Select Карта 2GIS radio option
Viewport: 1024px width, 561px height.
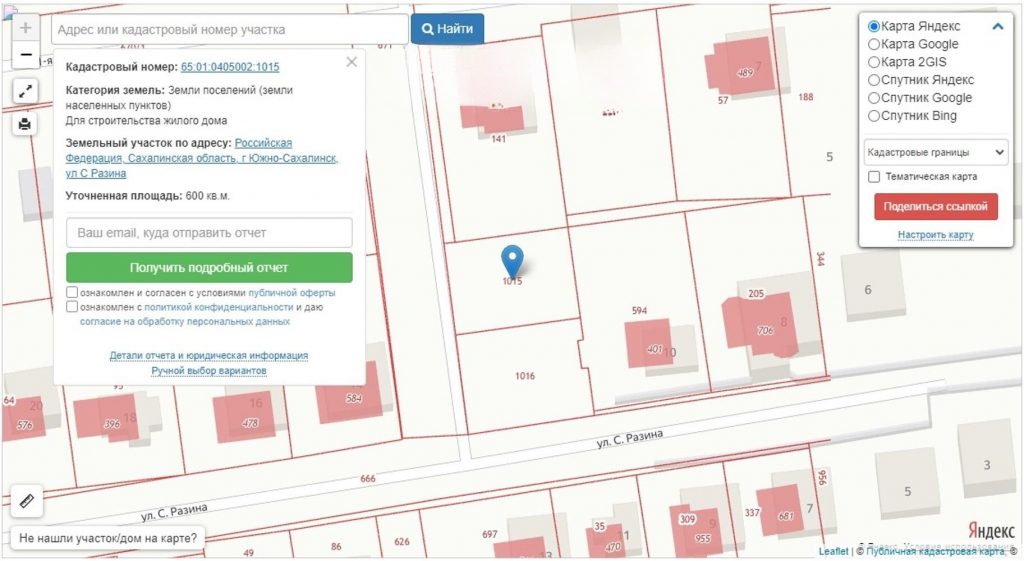pyautogui.click(x=874, y=62)
